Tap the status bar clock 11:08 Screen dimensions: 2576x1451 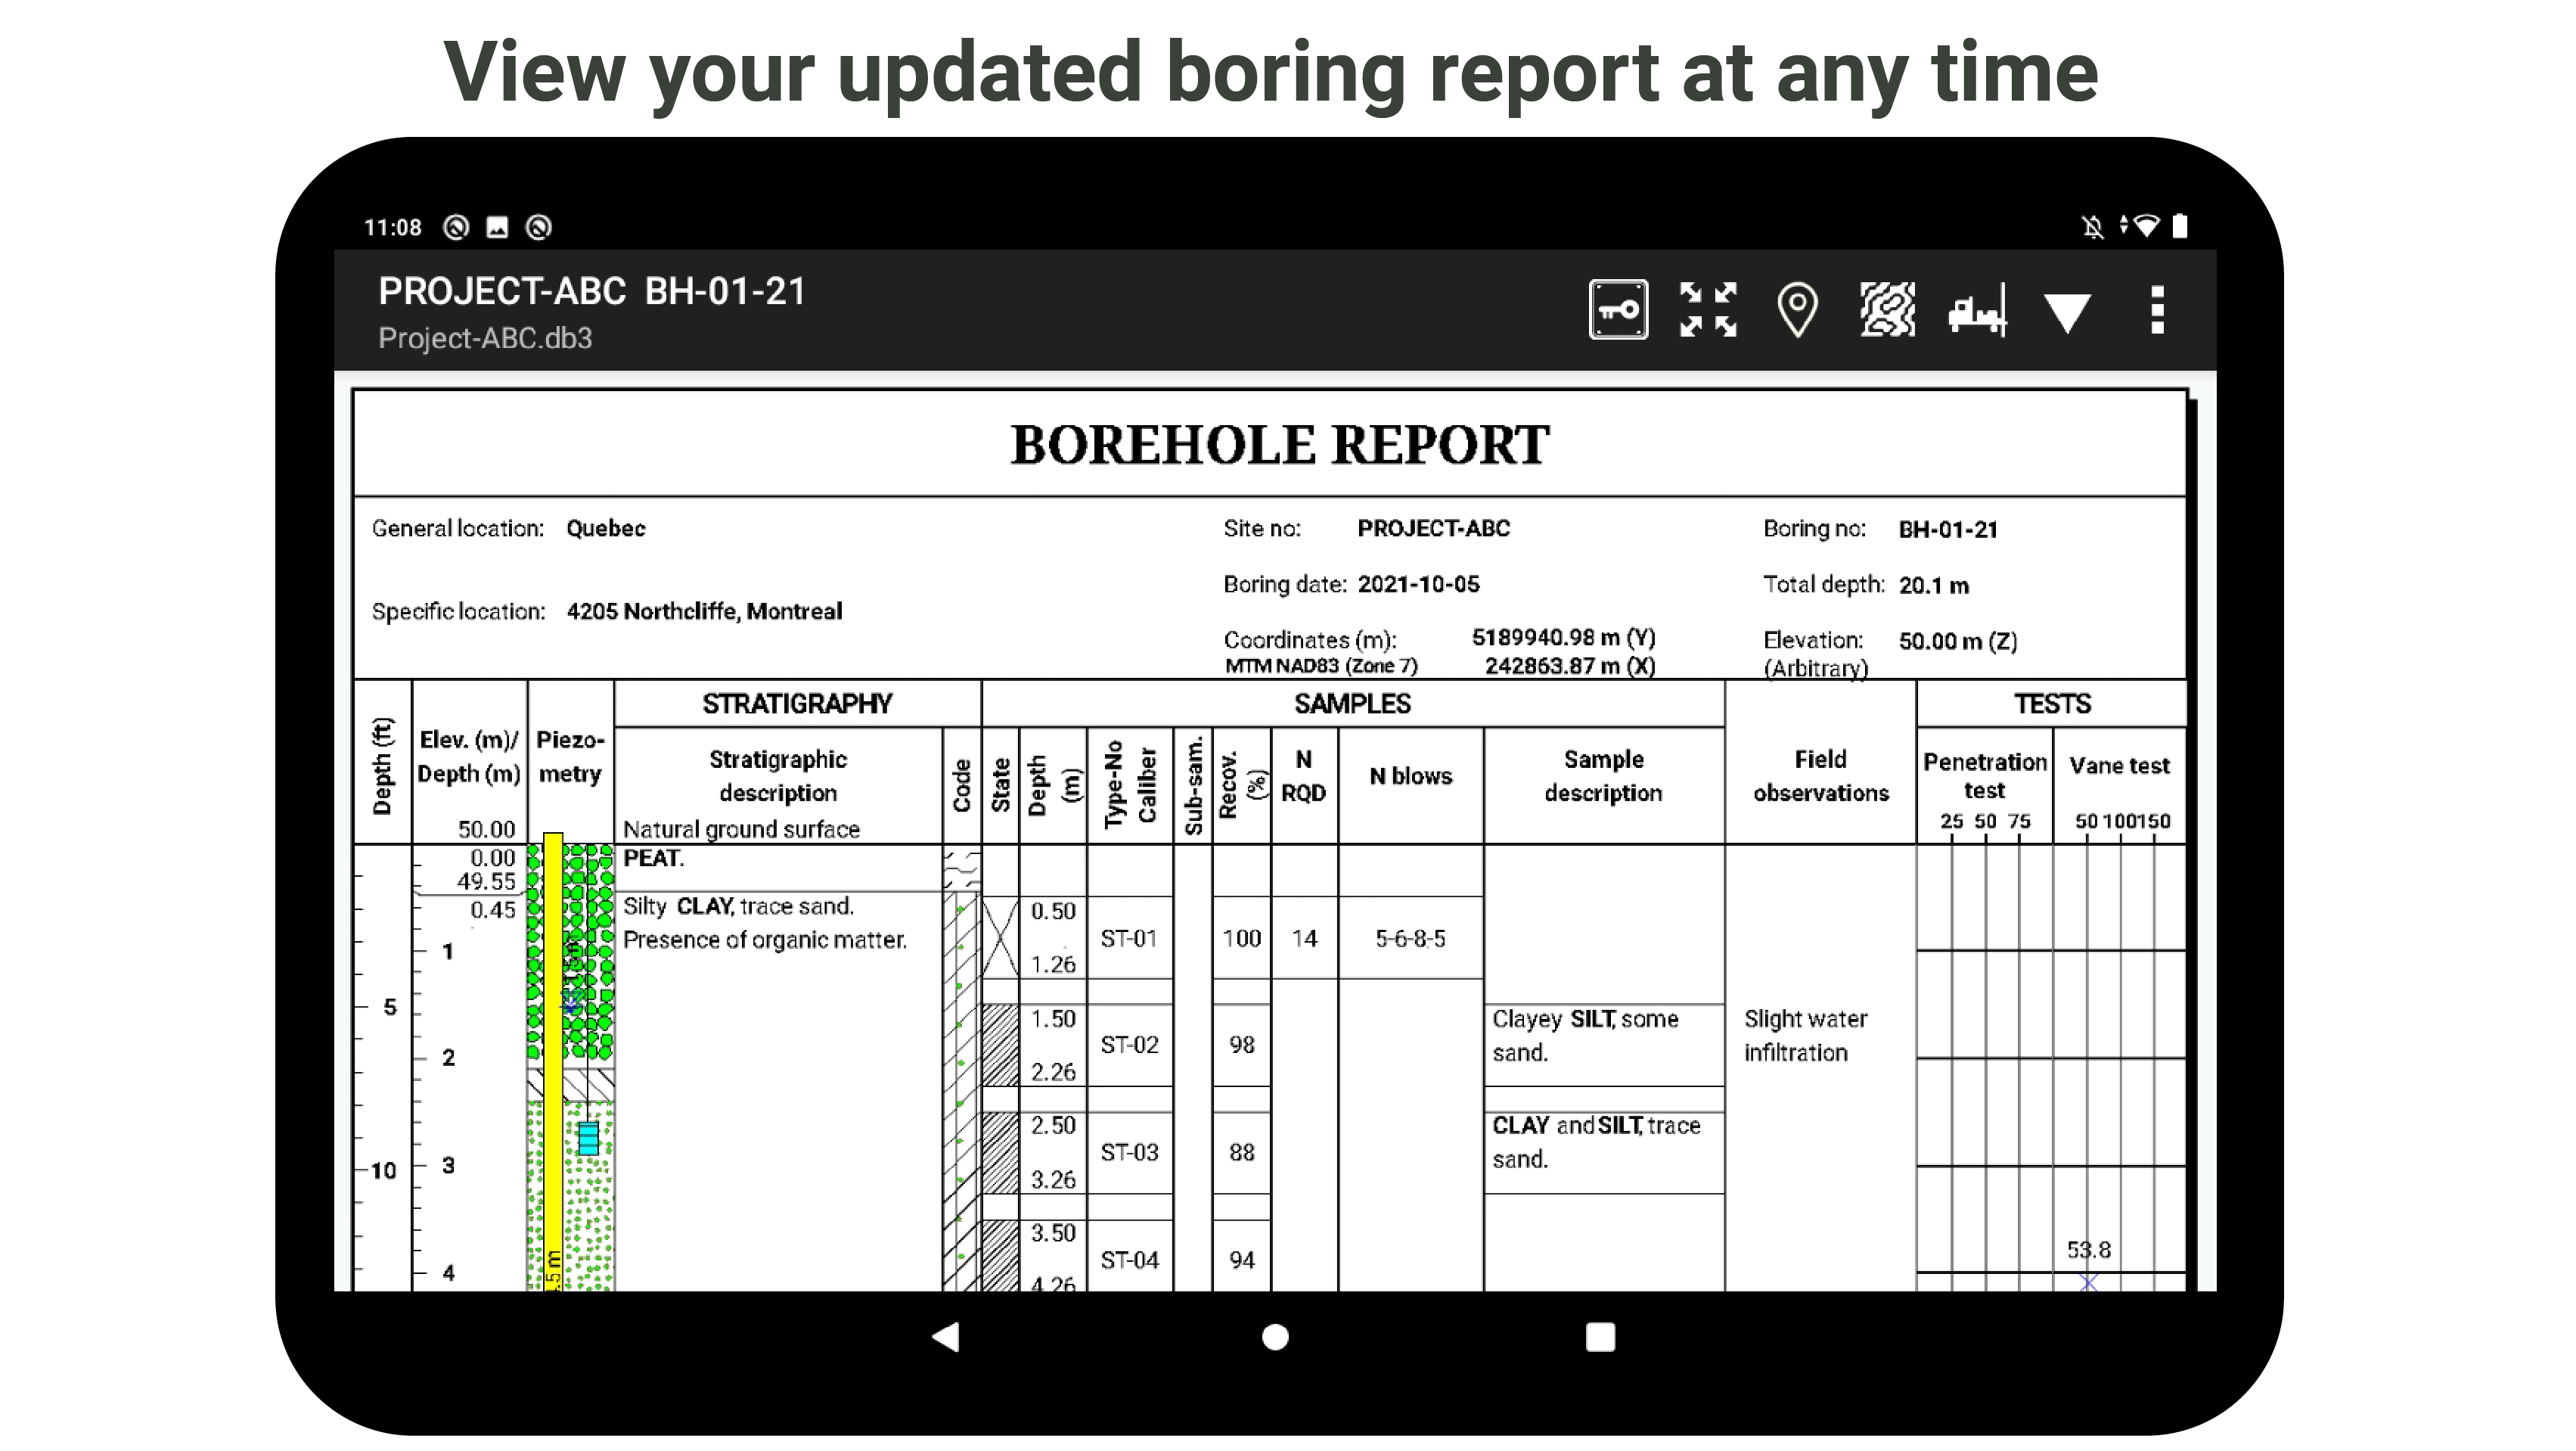click(392, 227)
